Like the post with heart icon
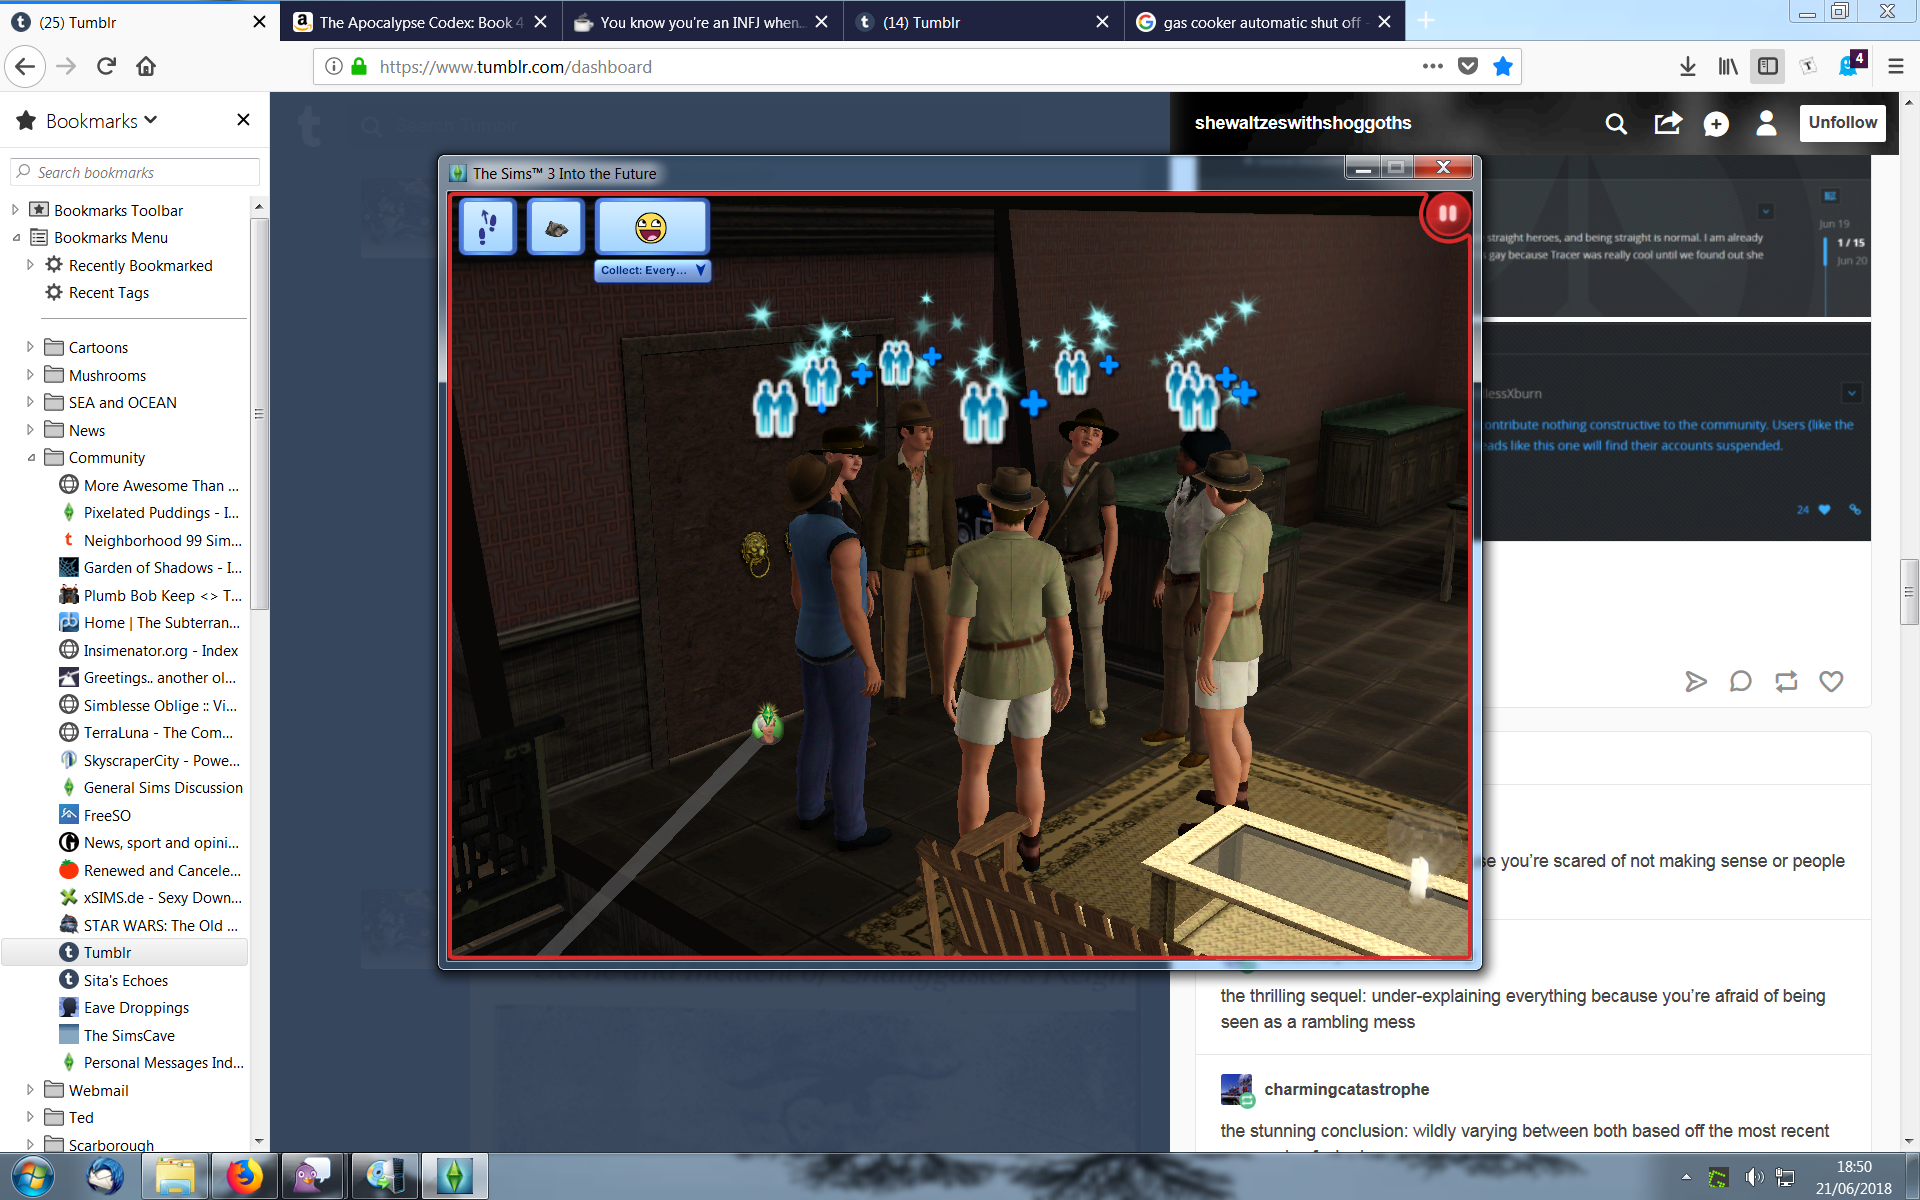 pyautogui.click(x=1831, y=682)
